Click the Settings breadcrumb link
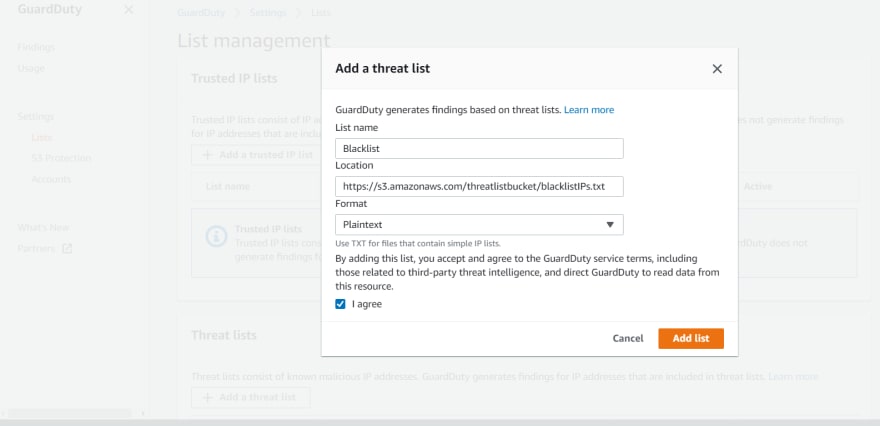880x426 pixels. pyautogui.click(x=268, y=12)
